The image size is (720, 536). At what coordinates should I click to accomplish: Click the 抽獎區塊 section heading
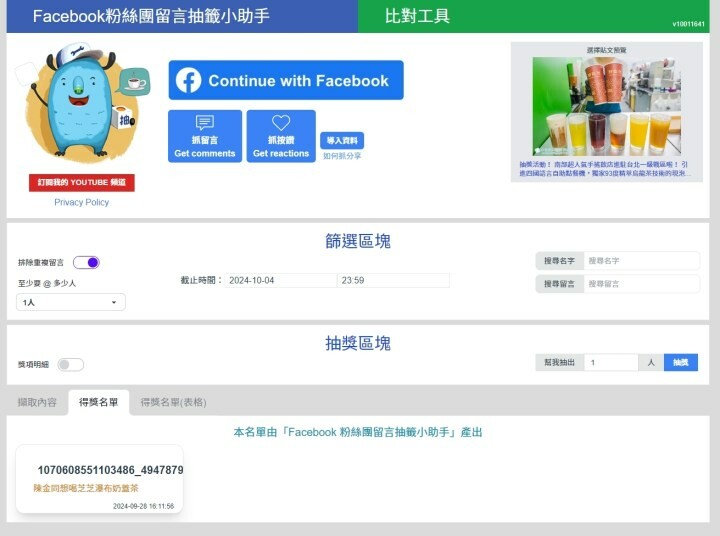(x=358, y=343)
